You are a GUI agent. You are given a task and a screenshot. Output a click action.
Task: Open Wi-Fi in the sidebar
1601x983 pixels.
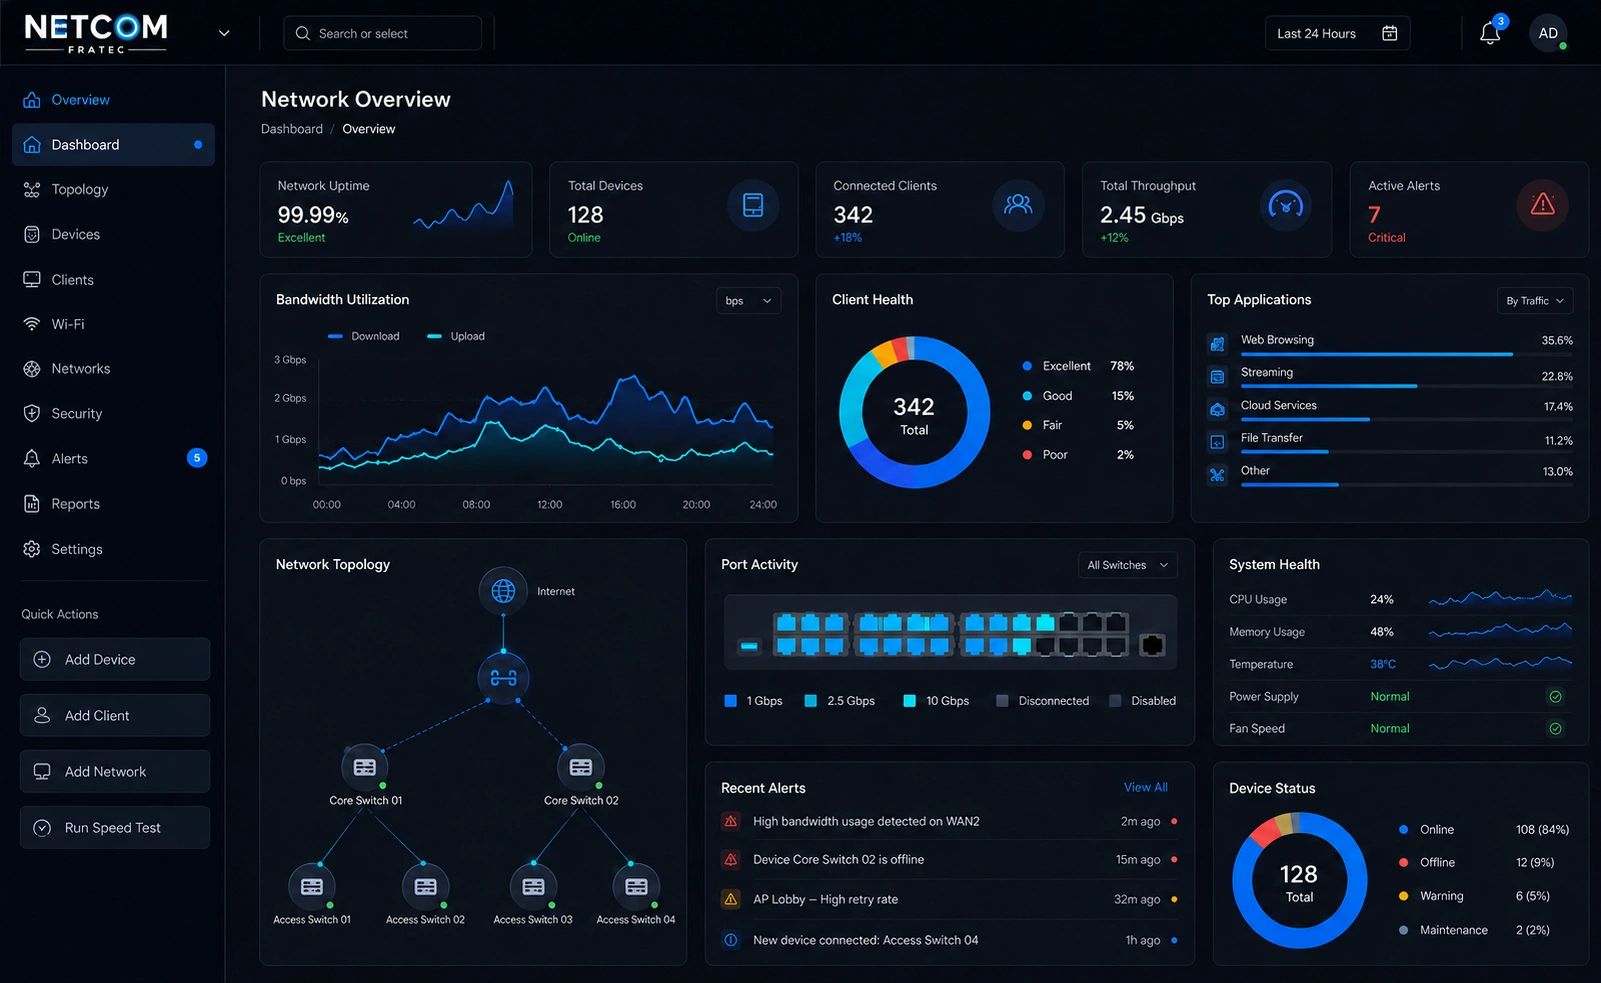[x=113, y=324]
